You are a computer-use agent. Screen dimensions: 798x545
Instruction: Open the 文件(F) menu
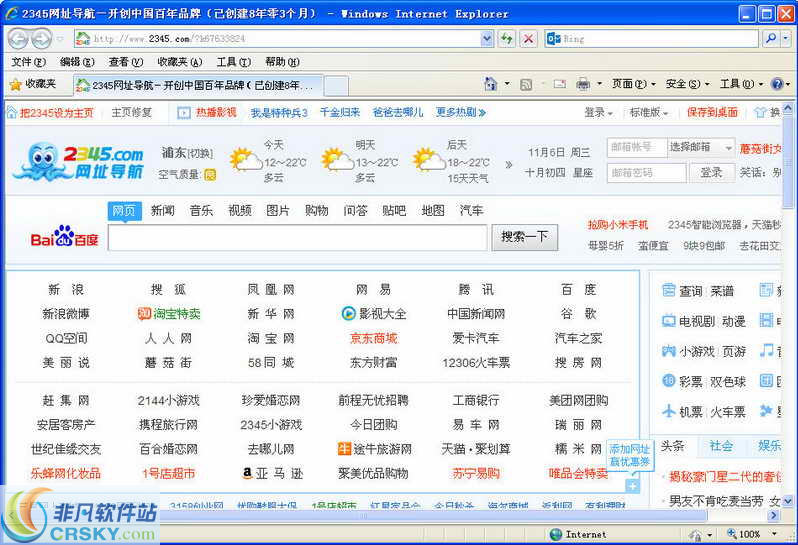[x=28, y=62]
